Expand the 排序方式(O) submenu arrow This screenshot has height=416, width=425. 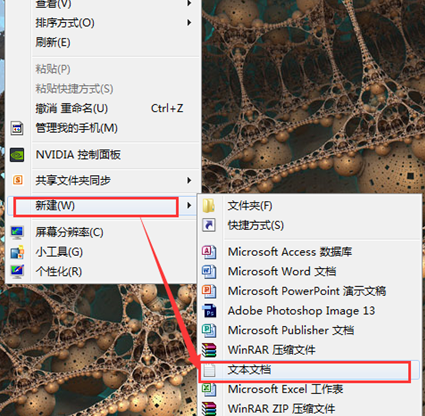pos(189,23)
